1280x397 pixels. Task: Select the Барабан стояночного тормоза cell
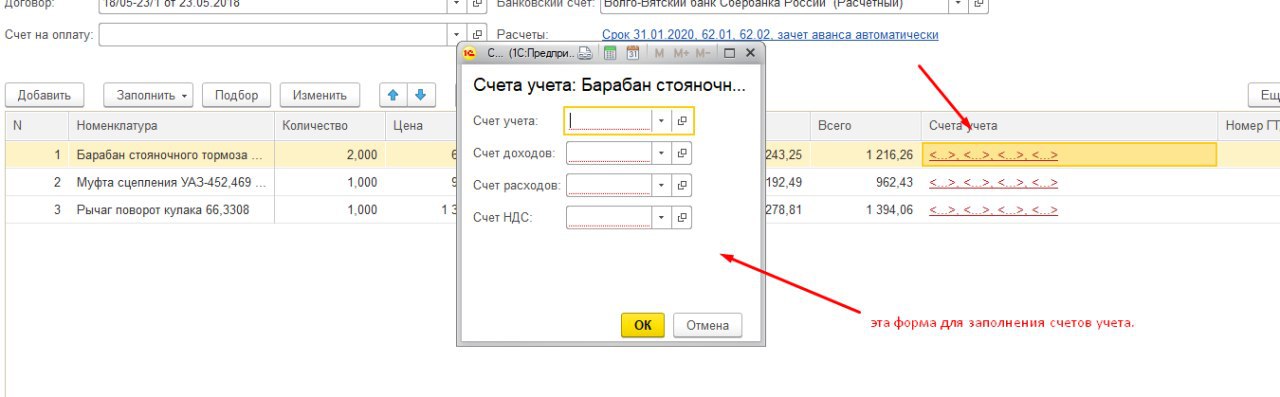(x=171, y=155)
